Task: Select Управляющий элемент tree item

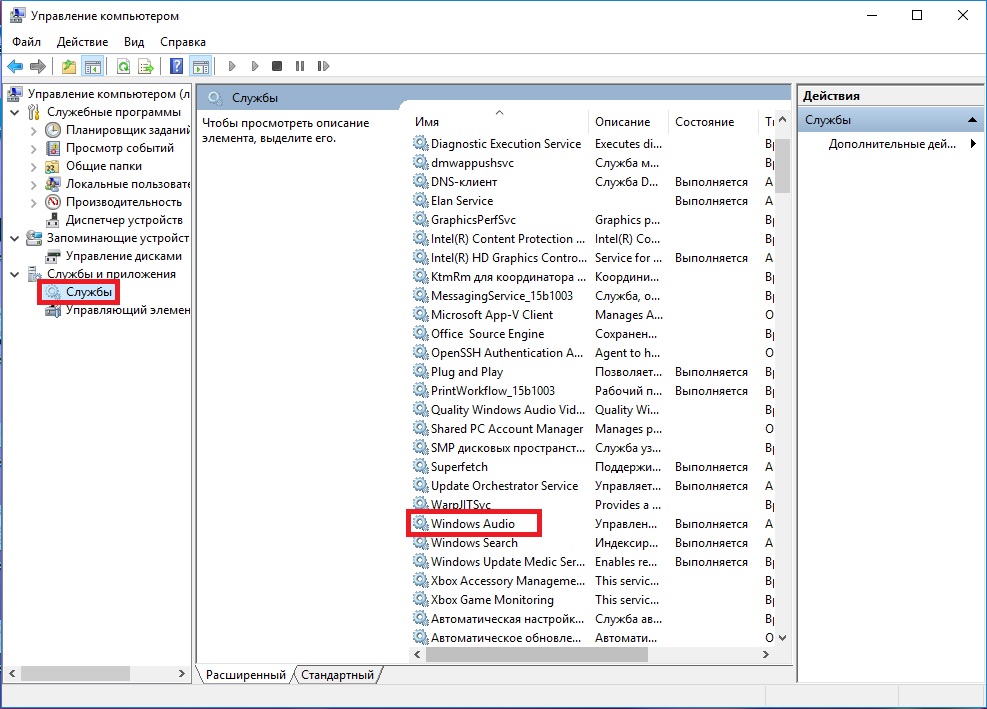Action: (128, 310)
